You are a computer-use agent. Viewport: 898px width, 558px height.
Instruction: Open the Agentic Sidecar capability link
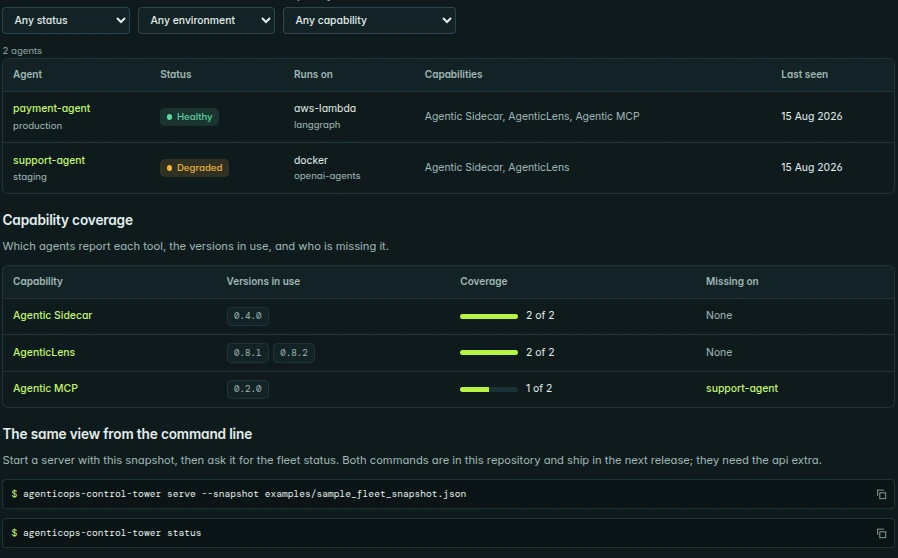53,316
